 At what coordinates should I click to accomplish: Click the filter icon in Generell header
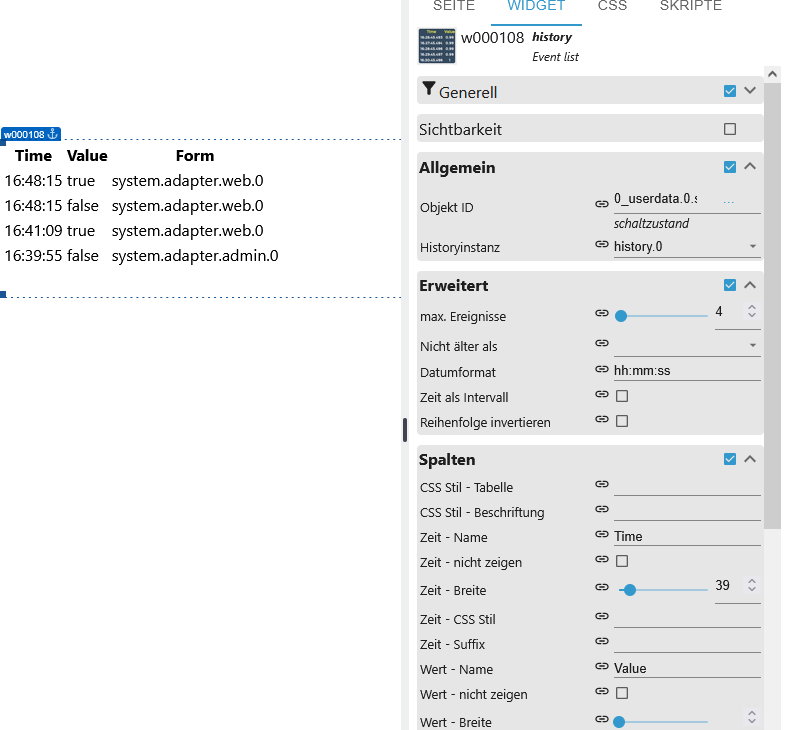pos(429,90)
